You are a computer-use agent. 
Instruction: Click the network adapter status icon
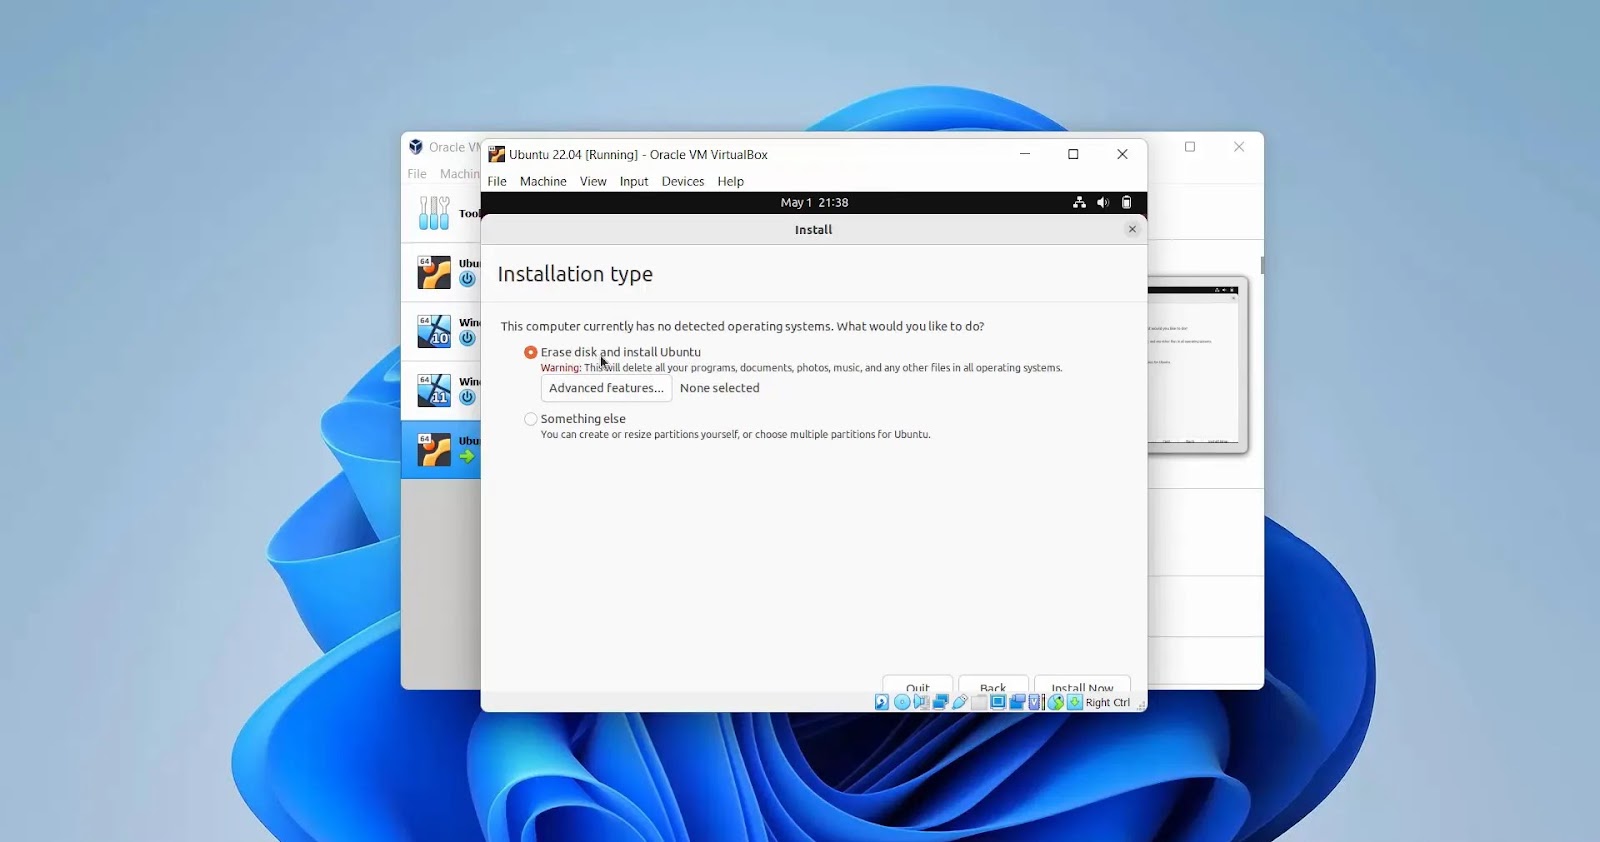pos(941,702)
